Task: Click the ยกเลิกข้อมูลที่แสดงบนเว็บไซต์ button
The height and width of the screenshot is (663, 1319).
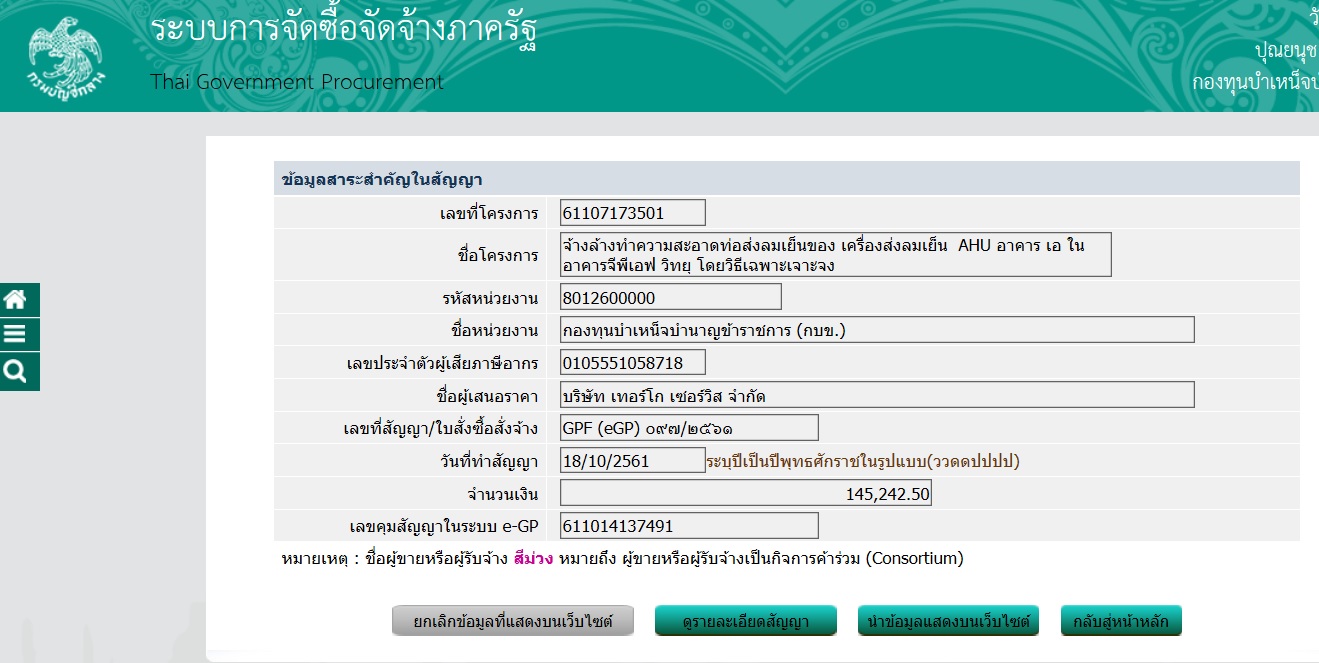Action: click(514, 621)
